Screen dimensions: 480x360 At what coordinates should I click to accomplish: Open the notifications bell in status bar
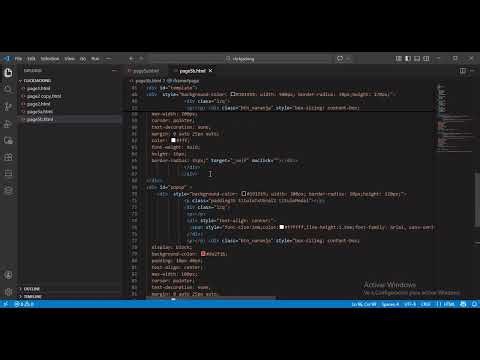(474, 304)
